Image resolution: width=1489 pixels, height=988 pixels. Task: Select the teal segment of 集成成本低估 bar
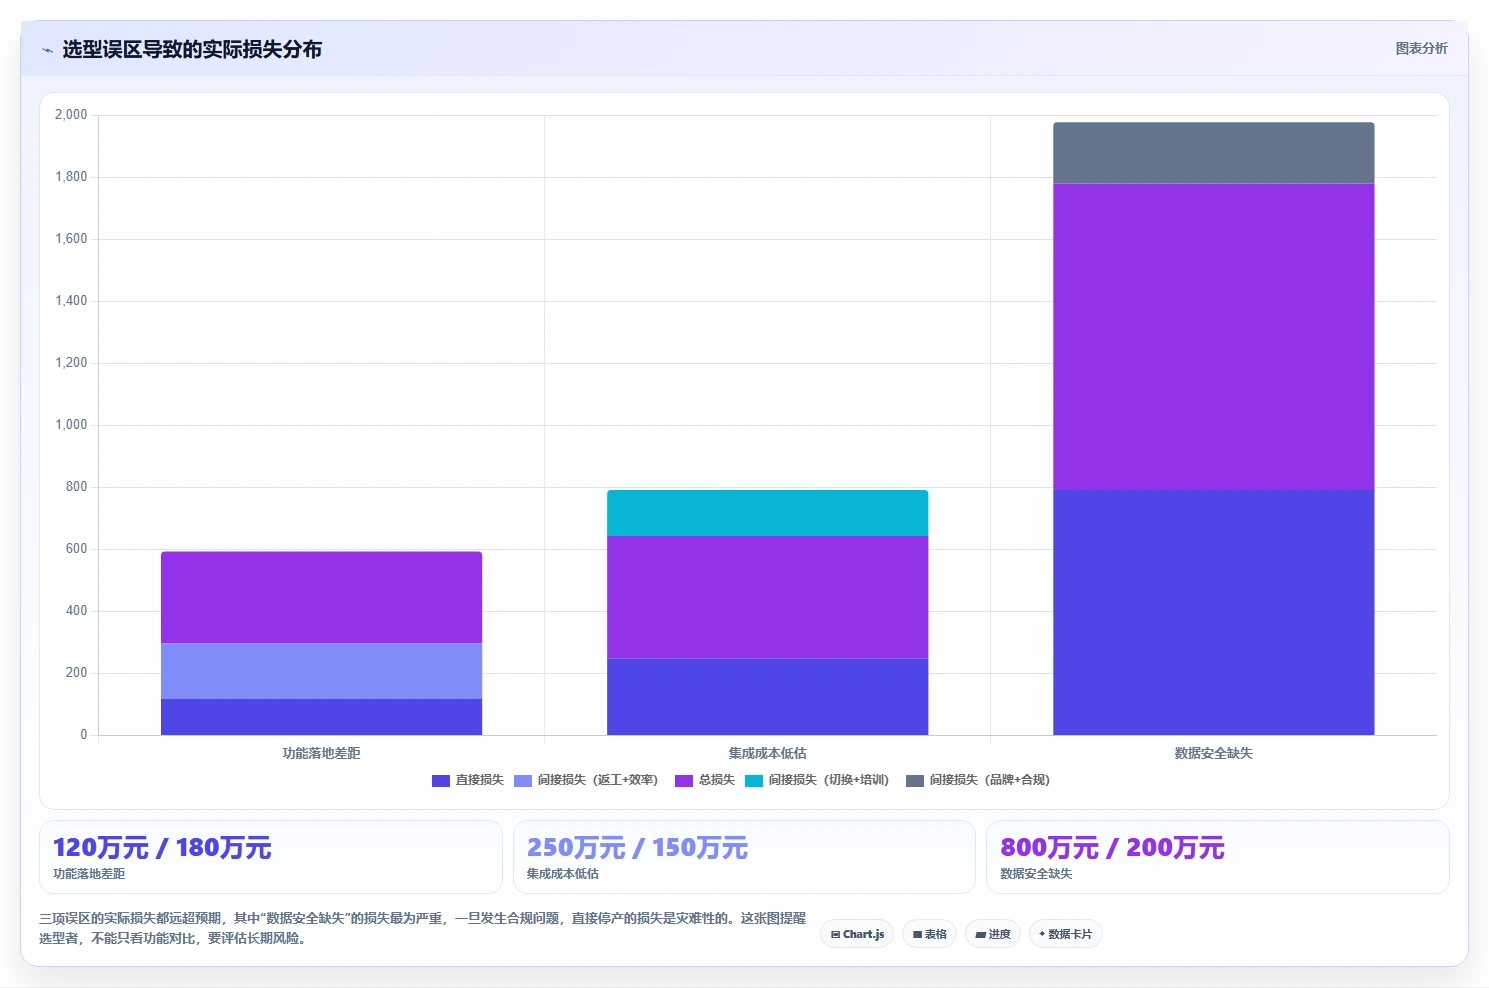click(767, 513)
